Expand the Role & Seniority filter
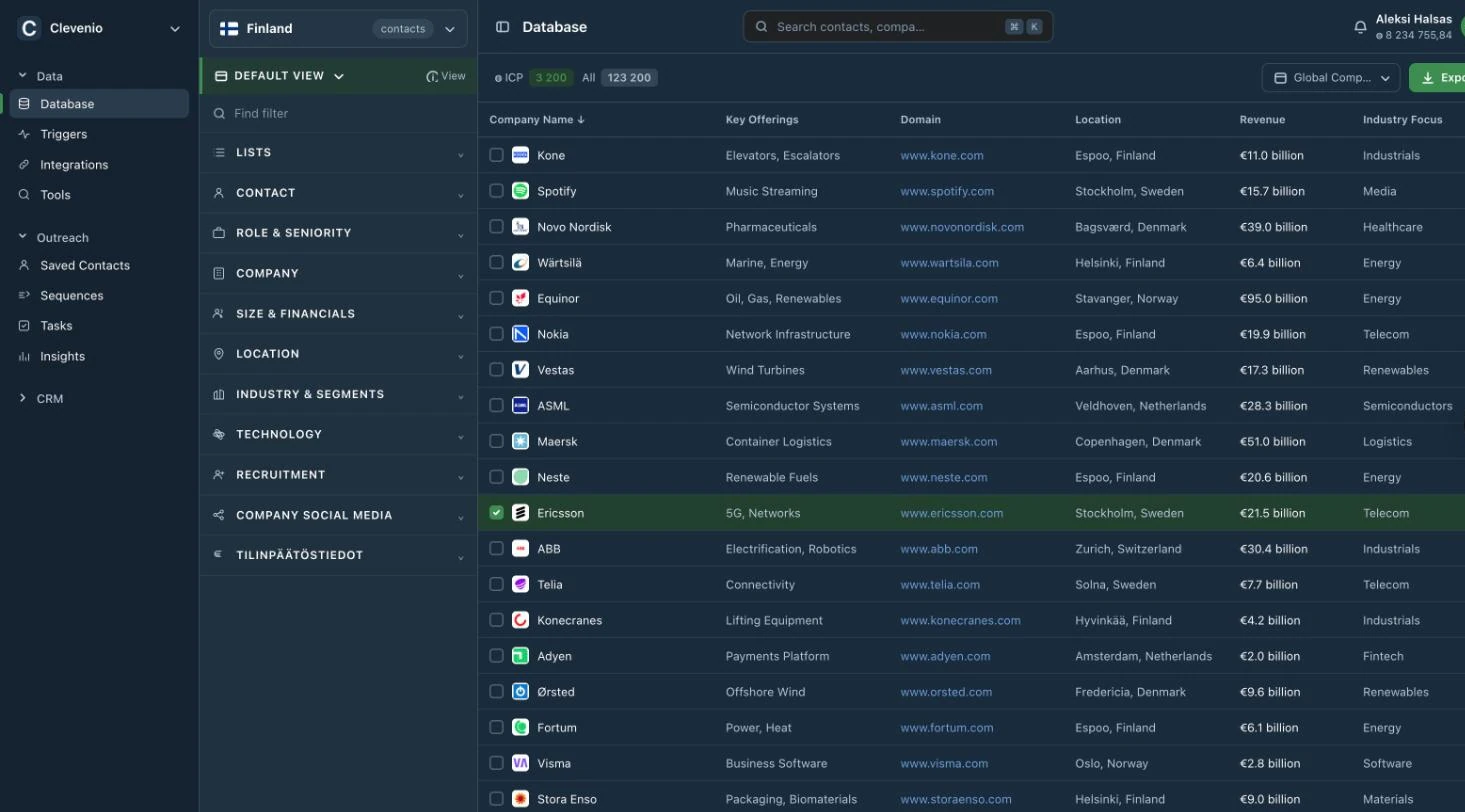Viewport: 1465px width, 812px height. pos(338,233)
